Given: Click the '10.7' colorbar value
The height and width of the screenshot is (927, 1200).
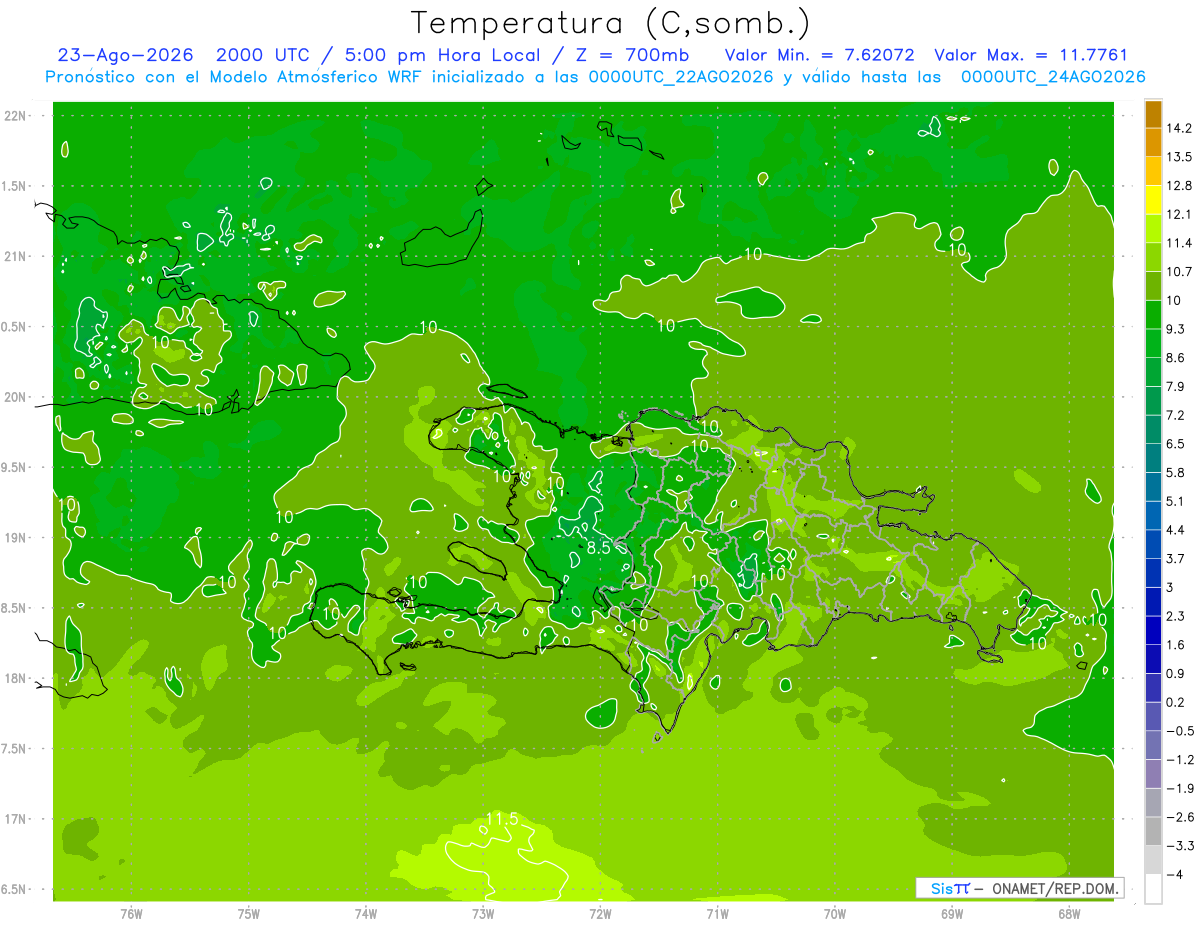Looking at the screenshot, I should (1180, 272).
